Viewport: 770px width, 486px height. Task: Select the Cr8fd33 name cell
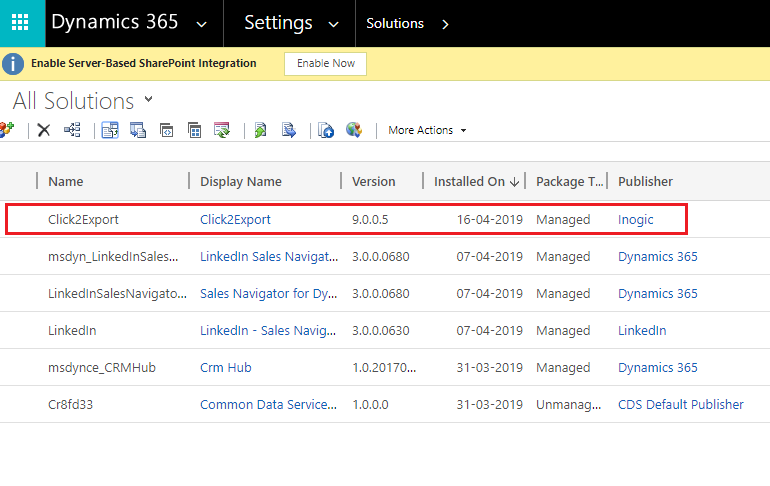(x=70, y=405)
